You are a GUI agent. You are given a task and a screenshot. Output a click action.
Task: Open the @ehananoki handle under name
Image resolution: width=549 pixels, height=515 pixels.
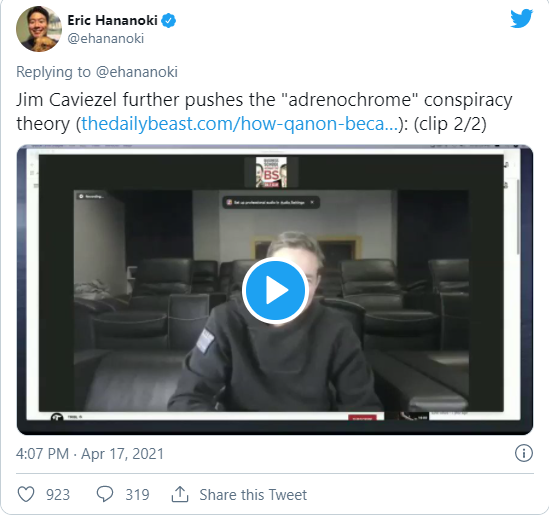point(105,38)
